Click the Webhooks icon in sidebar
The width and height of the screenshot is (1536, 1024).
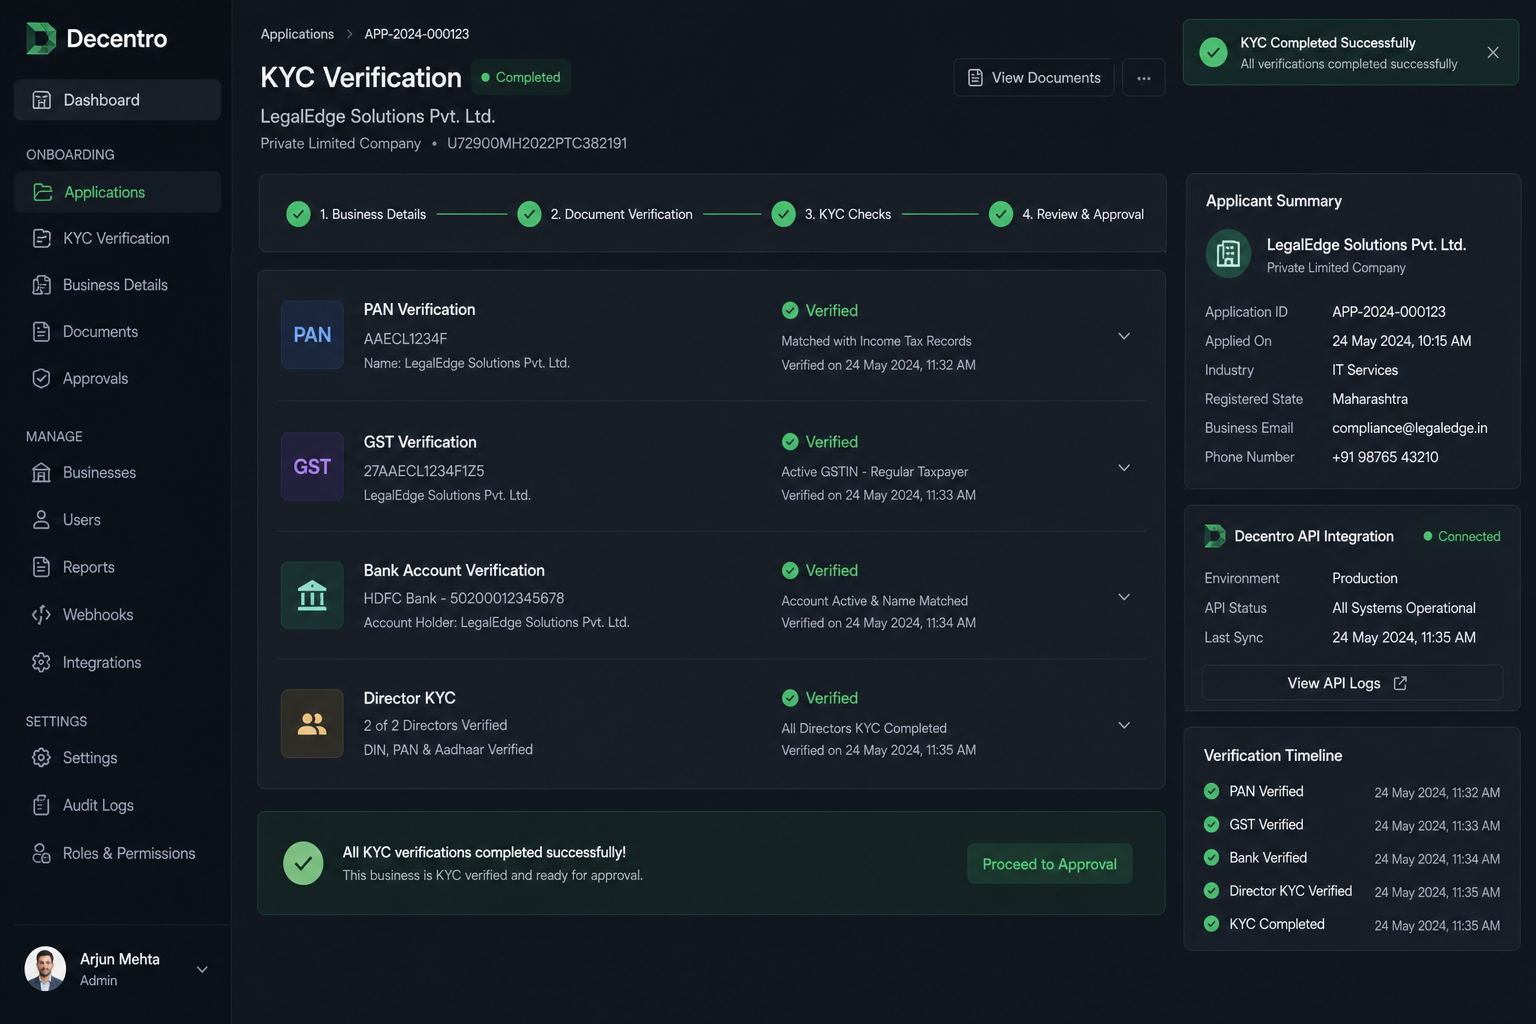[41, 614]
